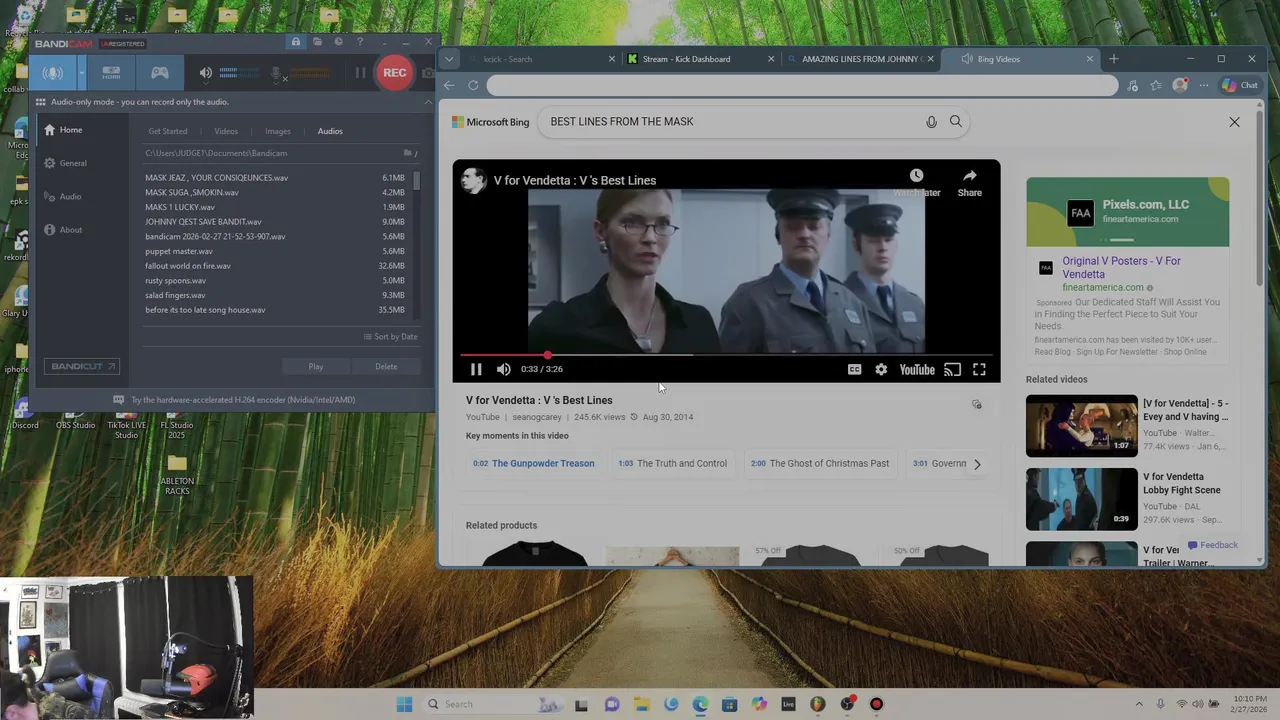Open the Sort by Date dropdown
1280x720 pixels.
(390, 337)
